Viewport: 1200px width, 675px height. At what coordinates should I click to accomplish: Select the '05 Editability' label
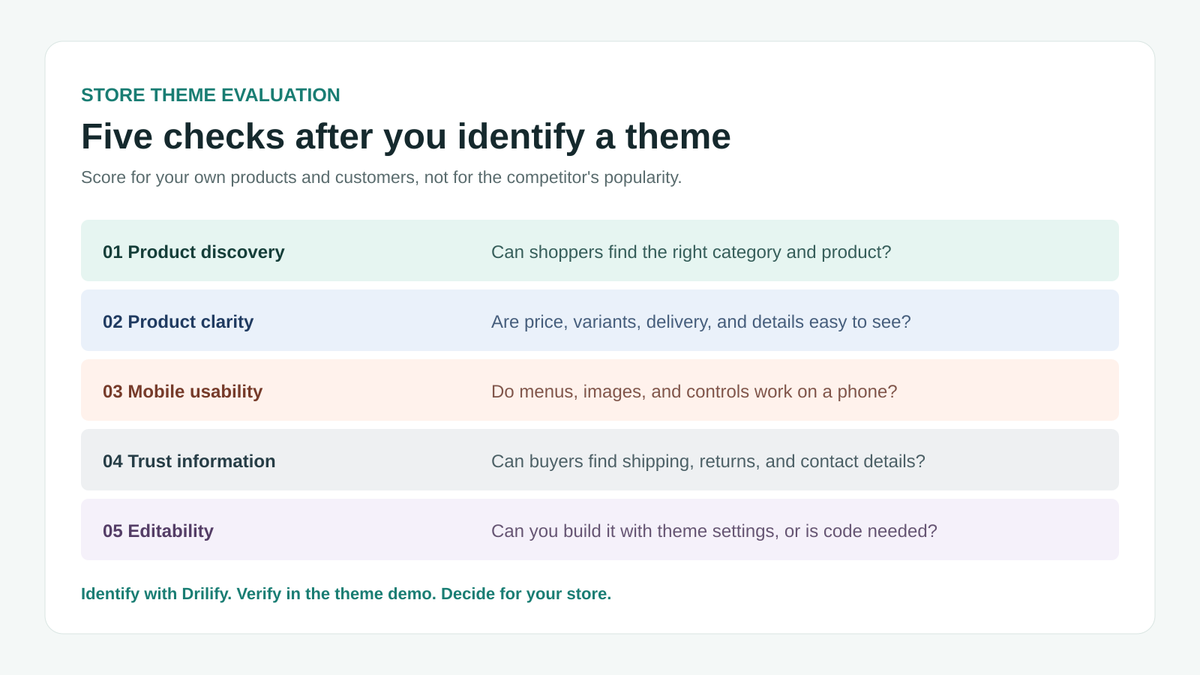tap(158, 531)
